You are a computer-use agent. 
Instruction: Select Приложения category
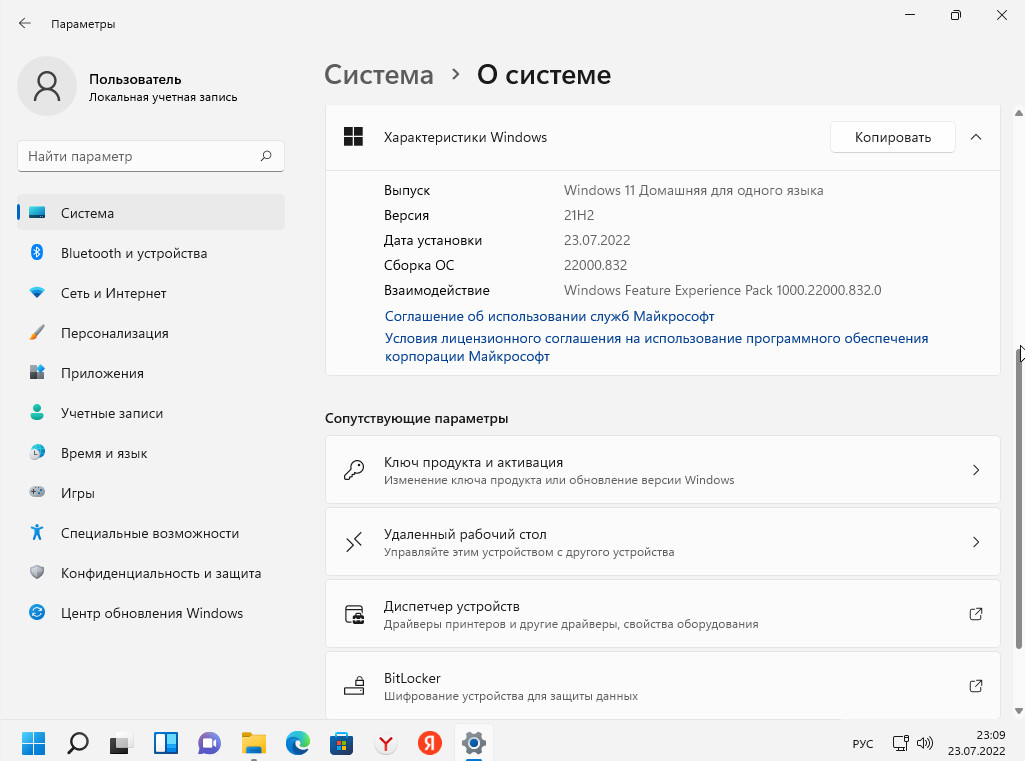[x=151, y=372]
